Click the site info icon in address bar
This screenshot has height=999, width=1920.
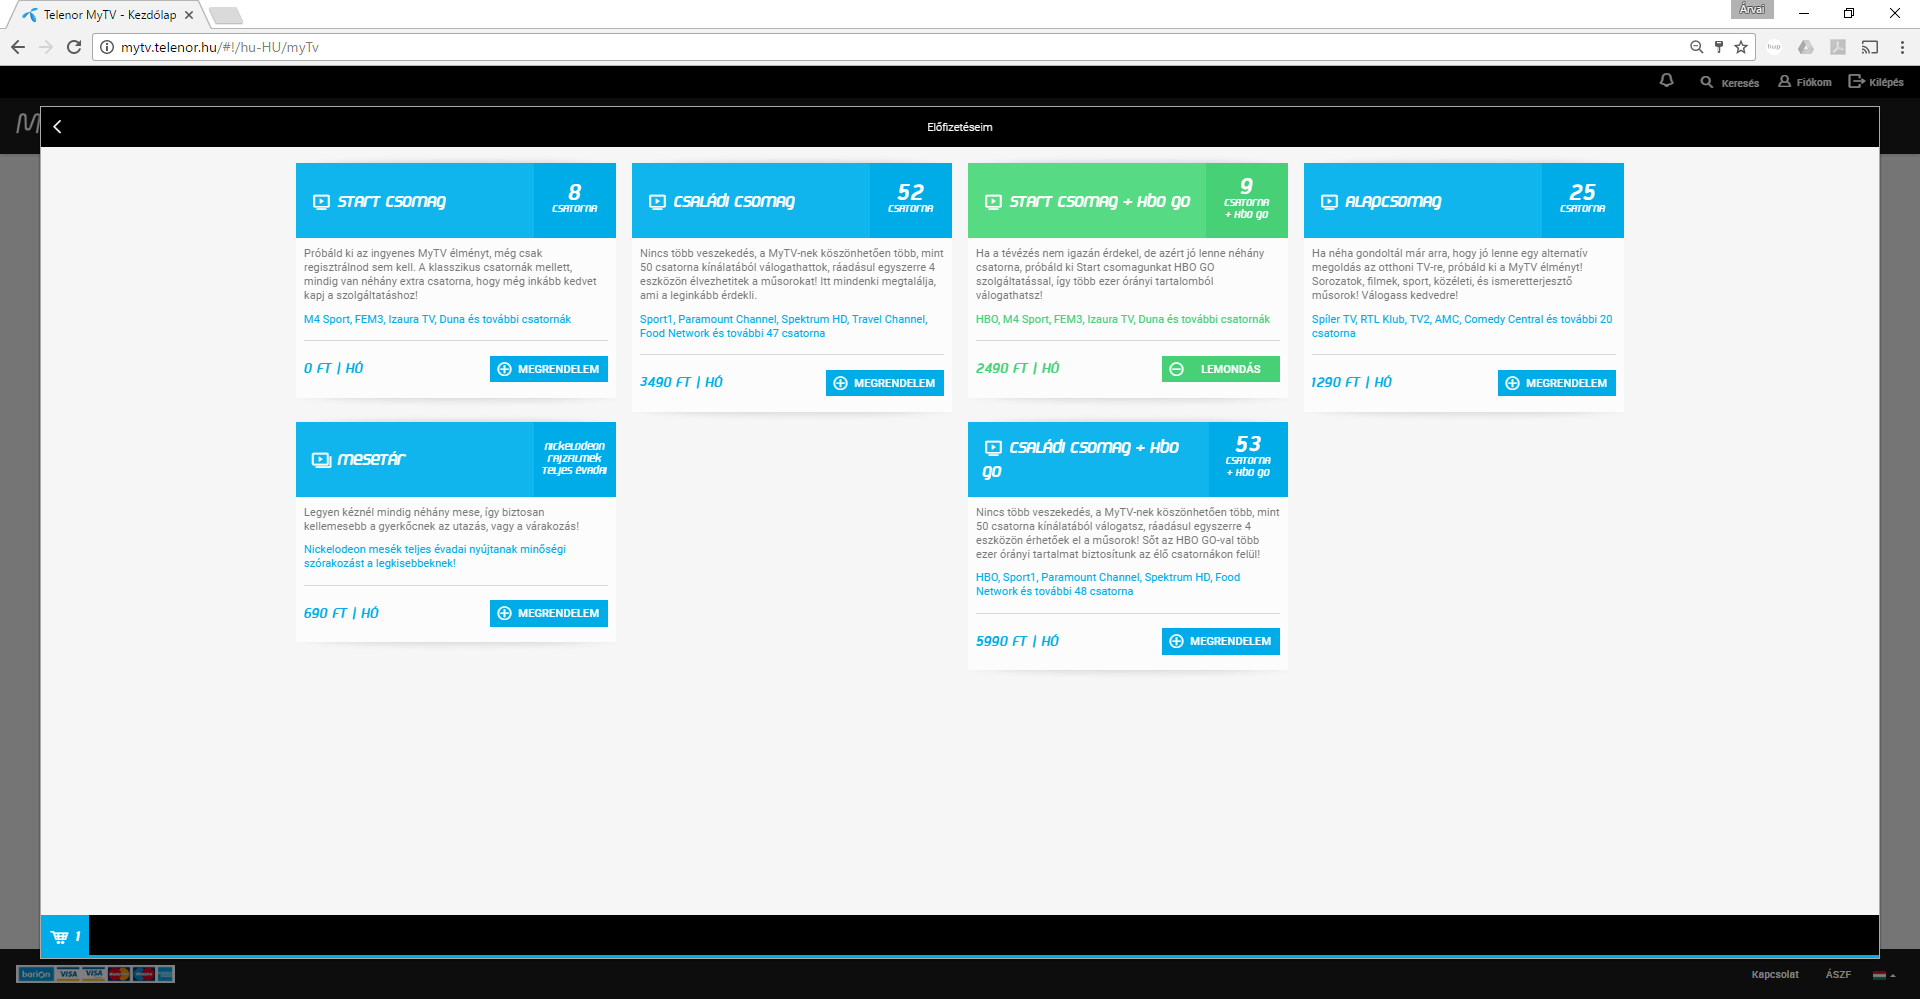point(107,47)
